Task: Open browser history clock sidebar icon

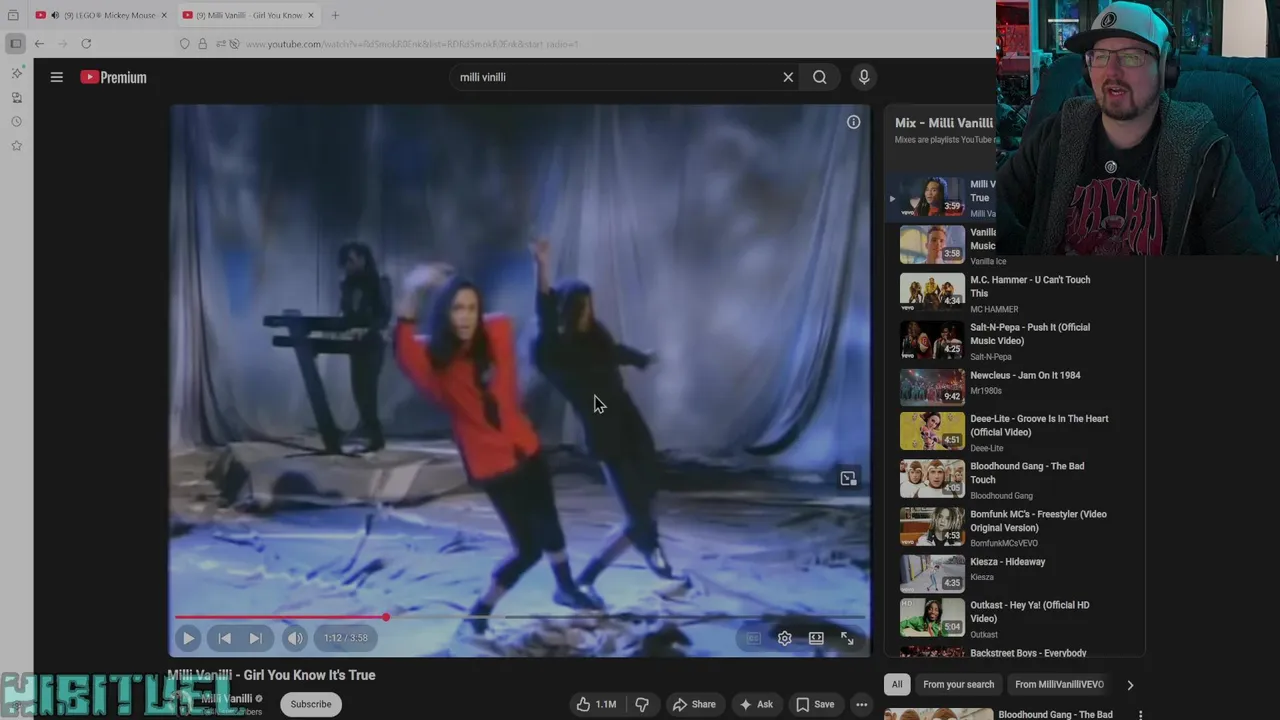Action: 16,122
